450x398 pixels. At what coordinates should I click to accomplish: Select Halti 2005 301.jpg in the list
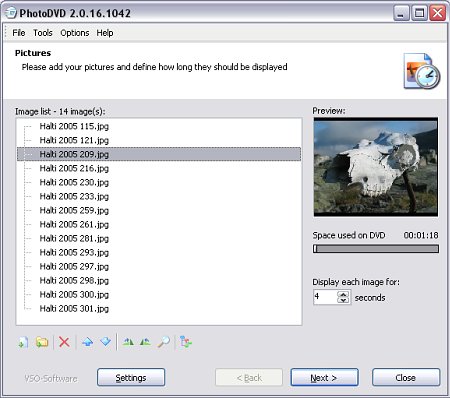(x=74, y=308)
